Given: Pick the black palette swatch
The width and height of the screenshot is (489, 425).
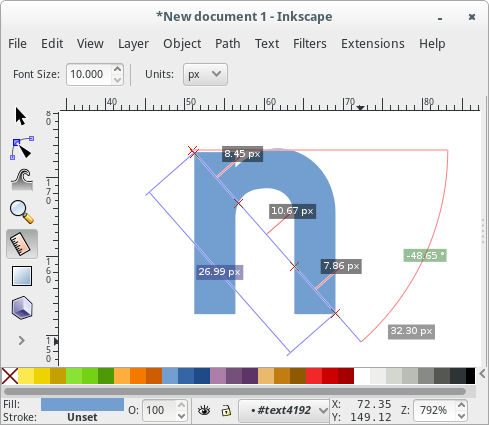Looking at the screenshot, I should pyautogui.click(x=470, y=376).
